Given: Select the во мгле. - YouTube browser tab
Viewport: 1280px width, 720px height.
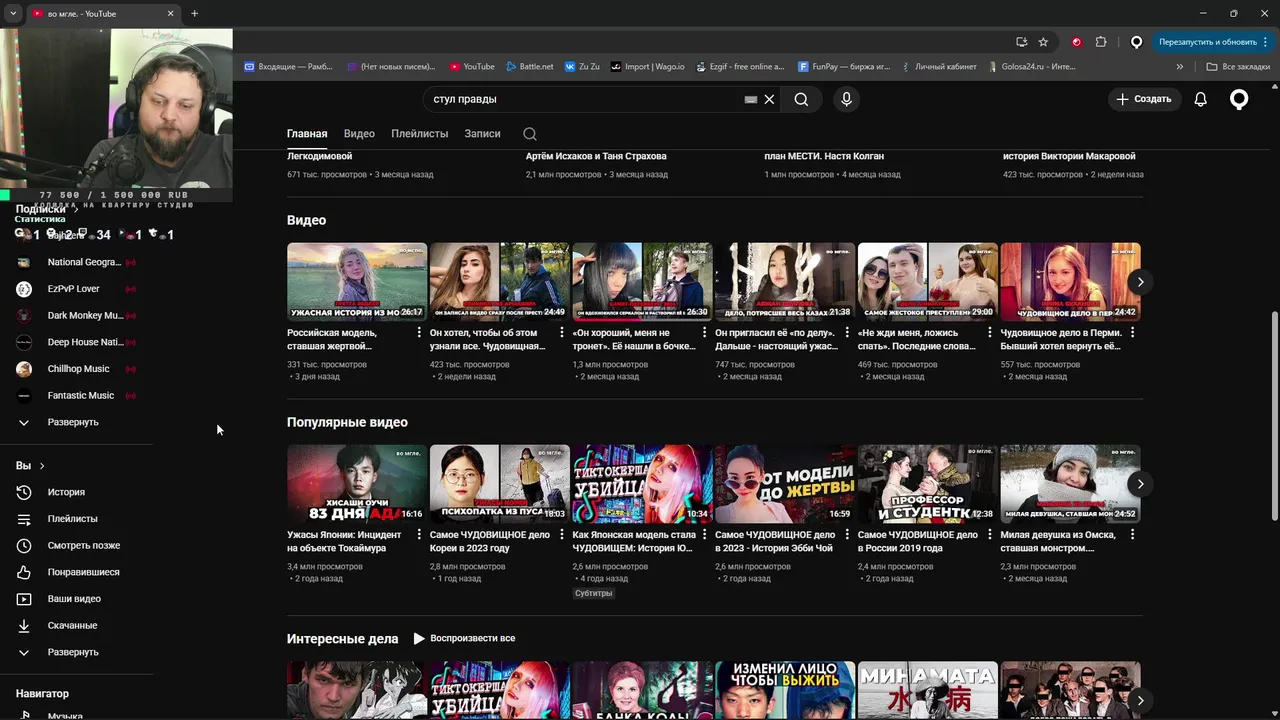Looking at the screenshot, I should coord(102,13).
